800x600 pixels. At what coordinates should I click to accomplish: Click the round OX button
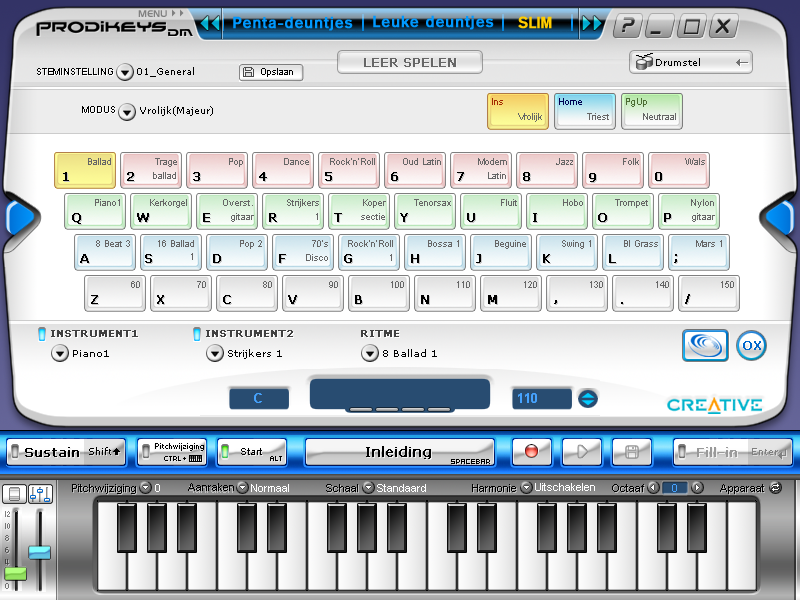pos(752,345)
